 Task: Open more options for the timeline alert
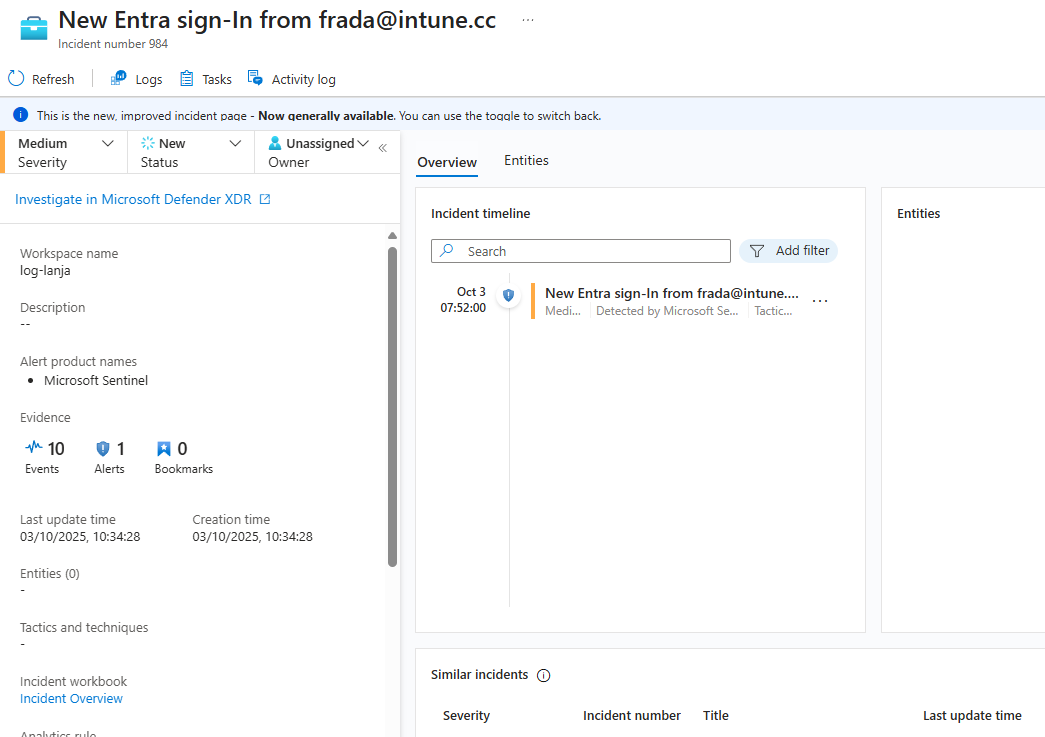(820, 301)
